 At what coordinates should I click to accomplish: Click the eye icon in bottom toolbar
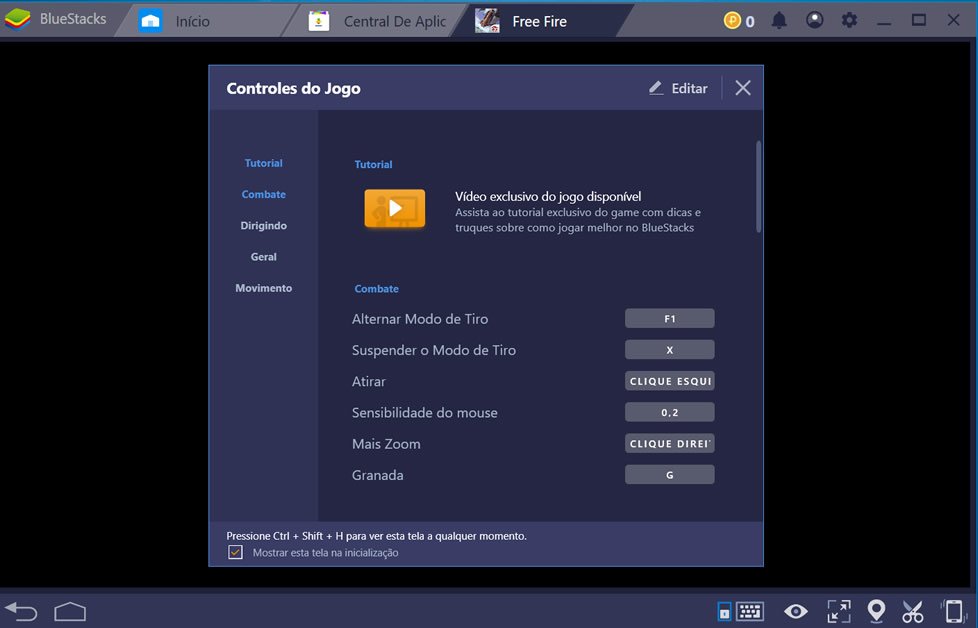796,611
